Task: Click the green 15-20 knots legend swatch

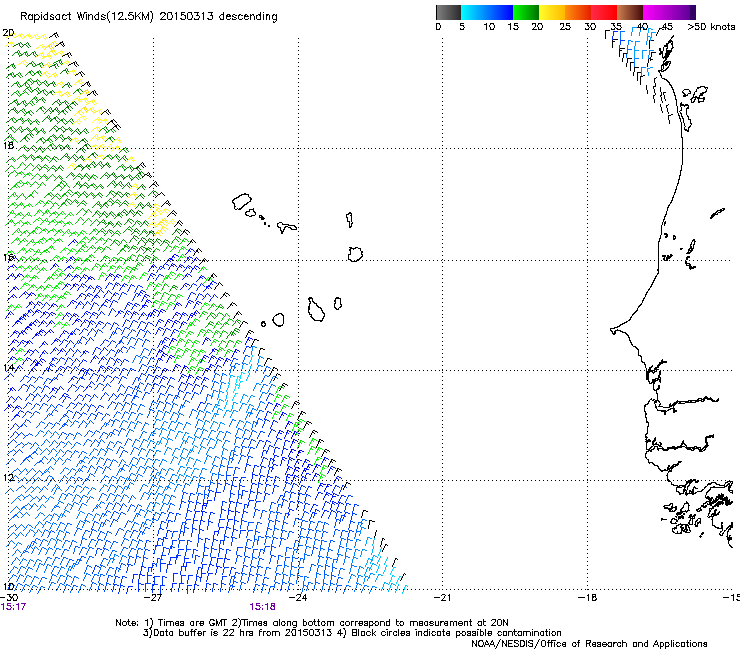Action: (x=526, y=12)
